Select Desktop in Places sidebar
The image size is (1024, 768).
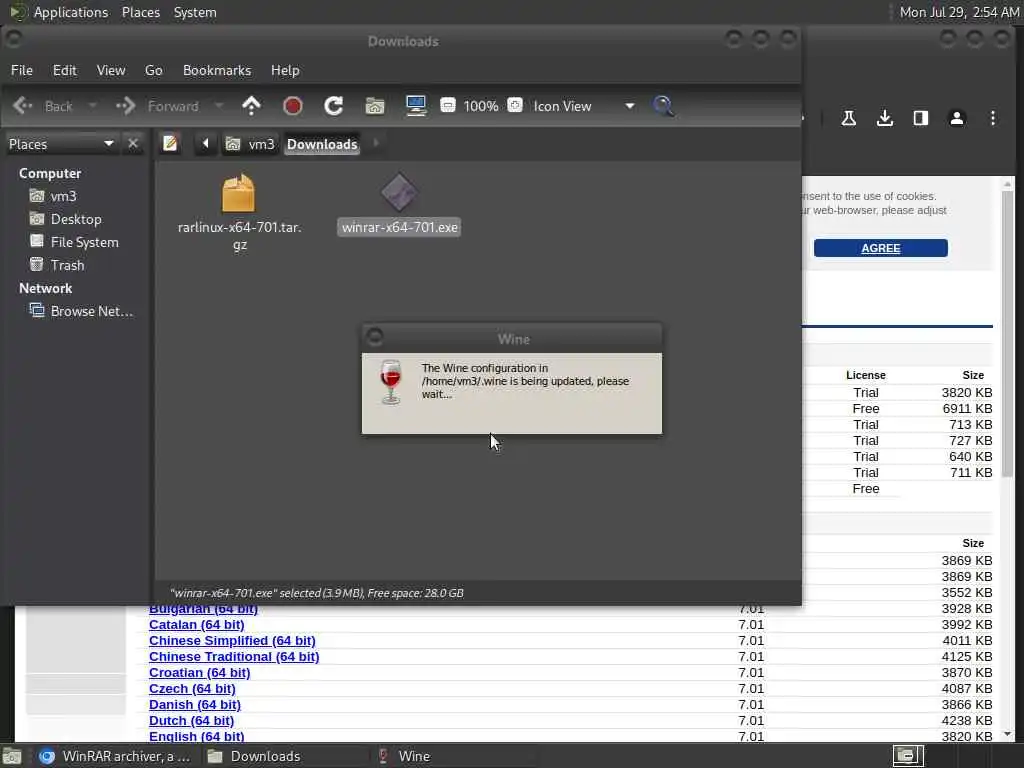point(76,219)
